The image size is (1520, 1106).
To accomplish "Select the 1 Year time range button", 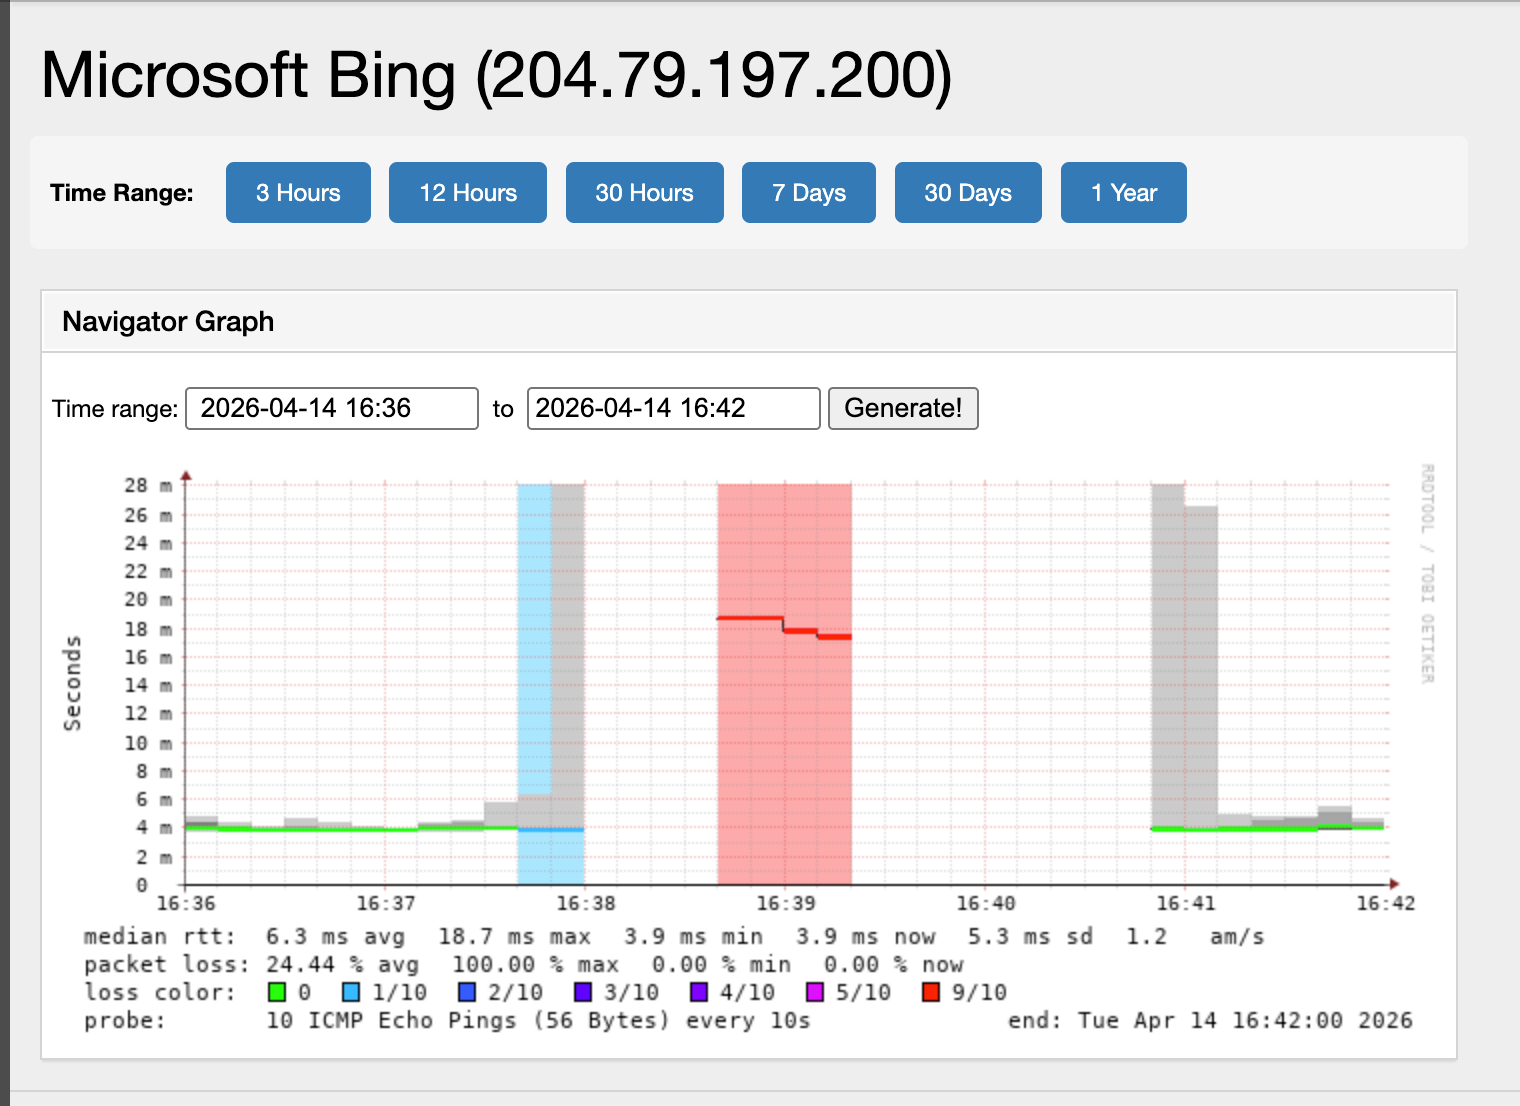I will click(1123, 192).
